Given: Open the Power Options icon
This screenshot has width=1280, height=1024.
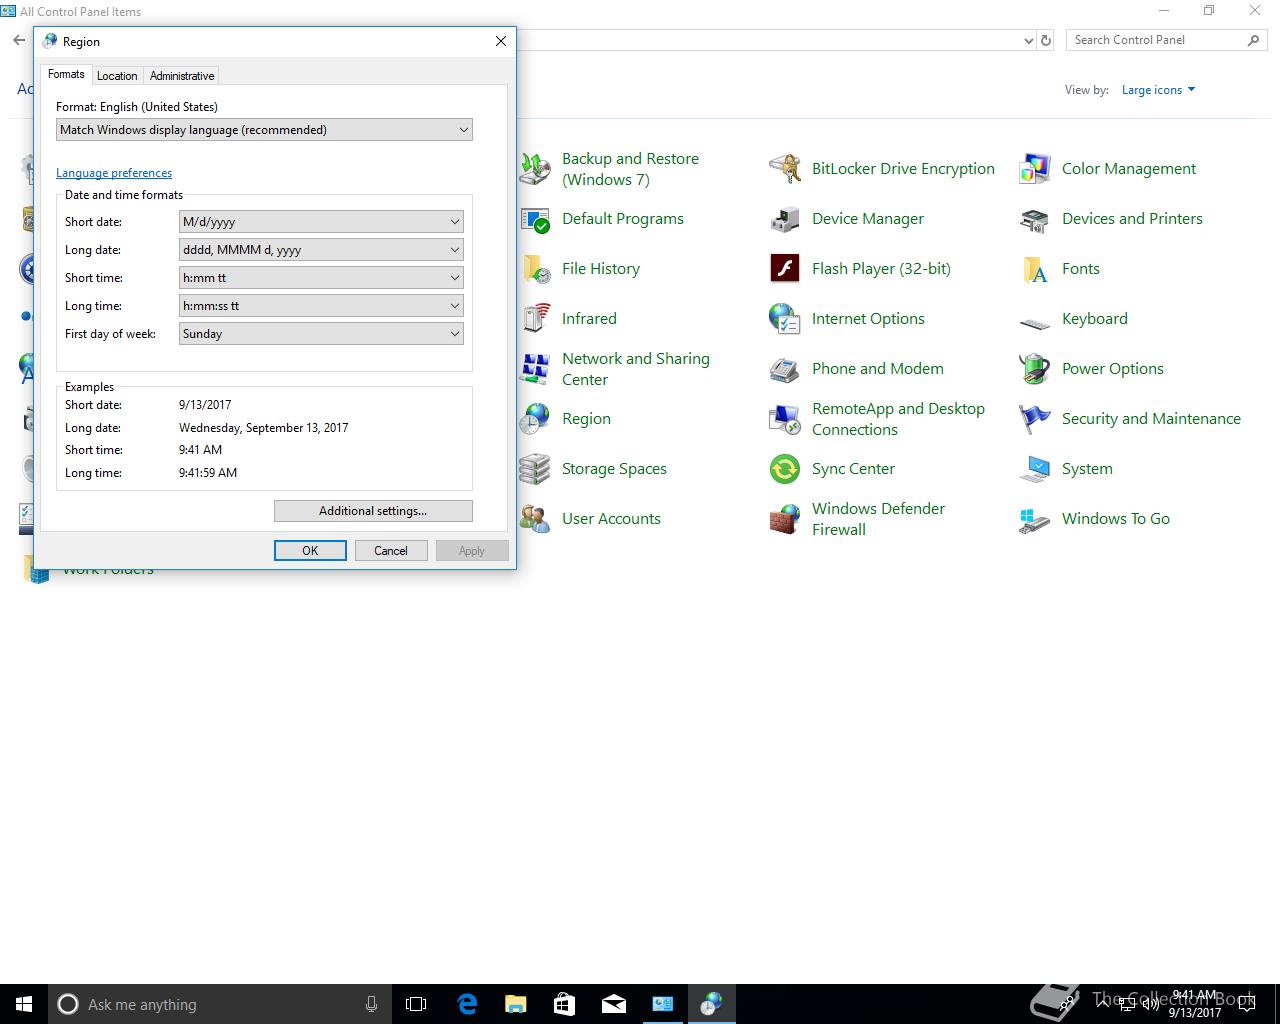Looking at the screenshot, I should coord(1035,369).
